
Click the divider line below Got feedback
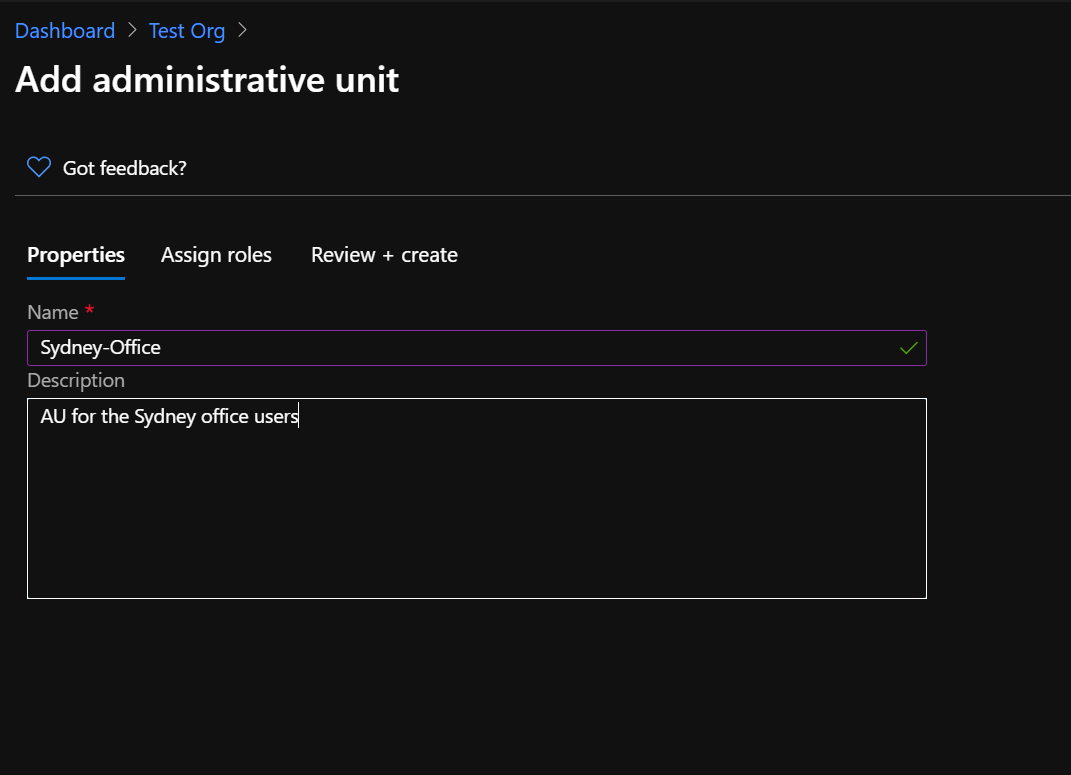(535, 197)
